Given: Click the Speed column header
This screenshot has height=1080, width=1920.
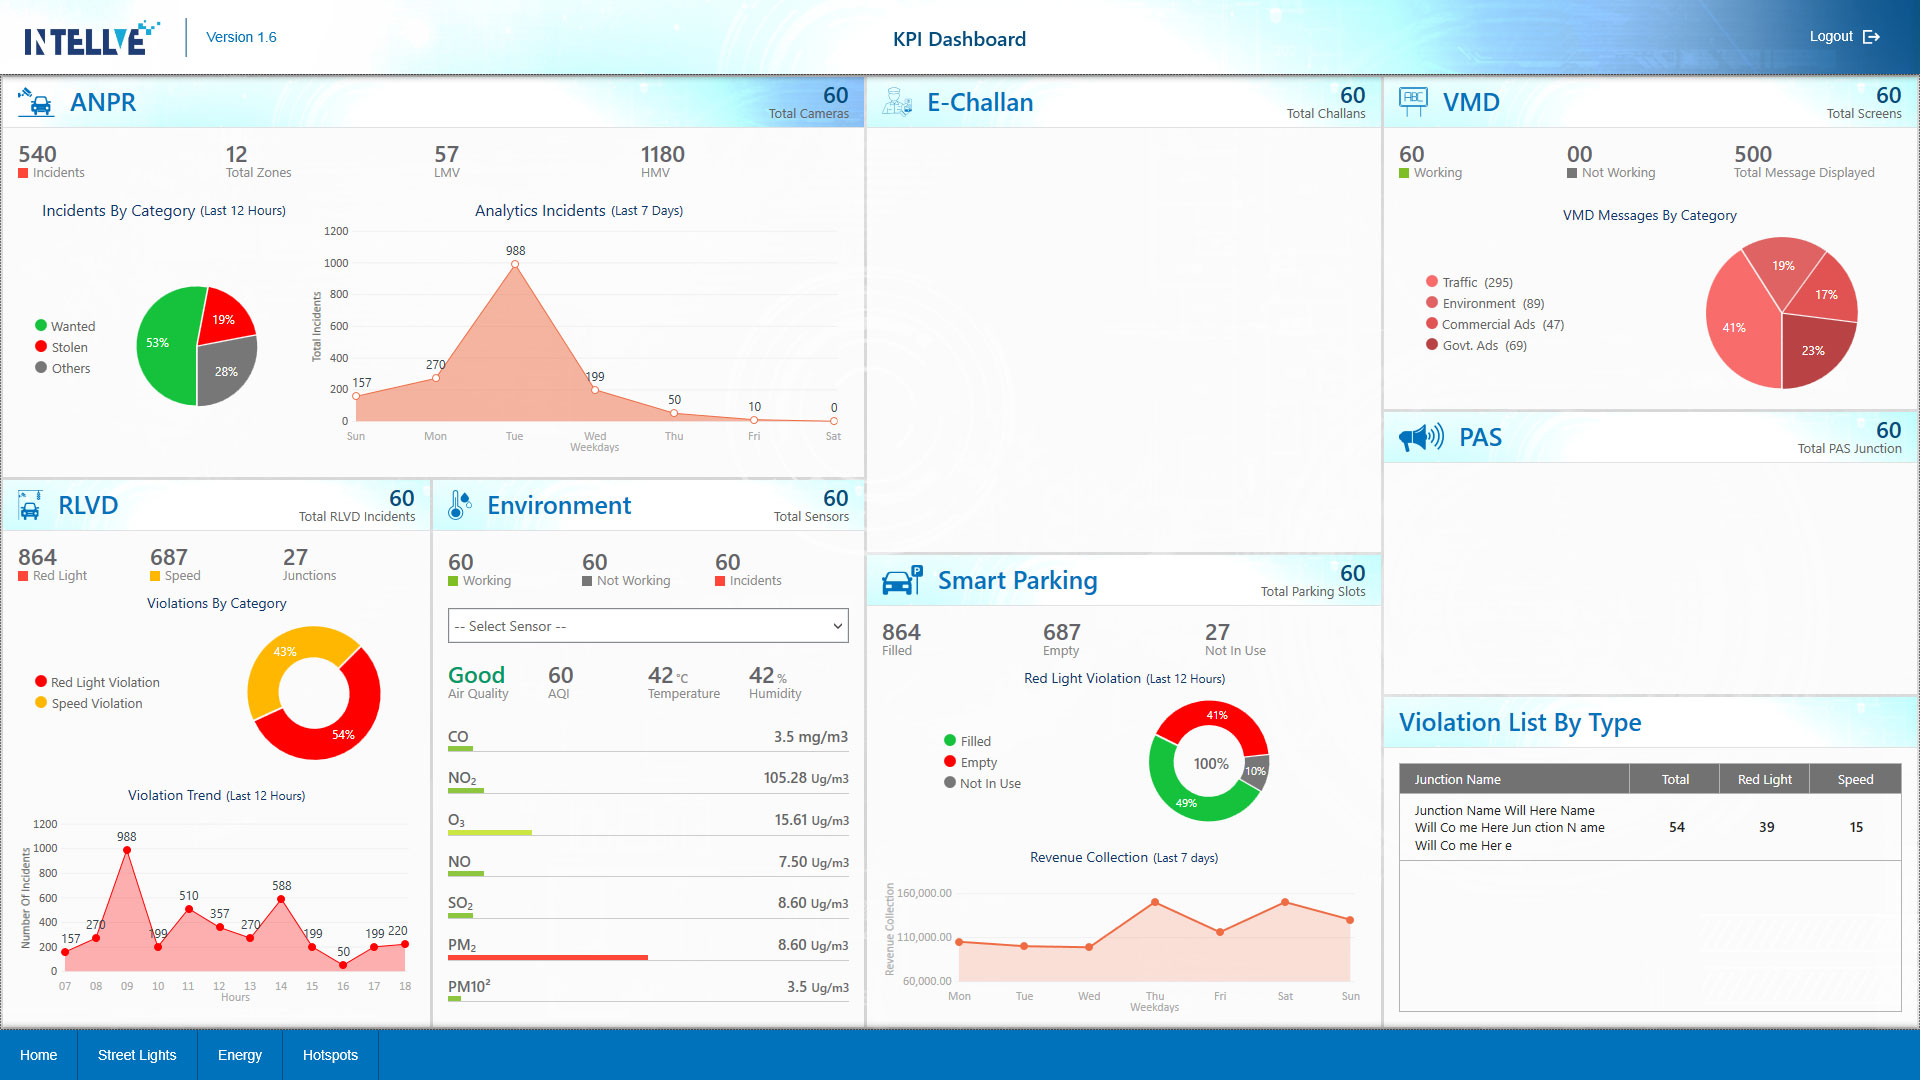Looking at the screenshot, I should 1855,779.
